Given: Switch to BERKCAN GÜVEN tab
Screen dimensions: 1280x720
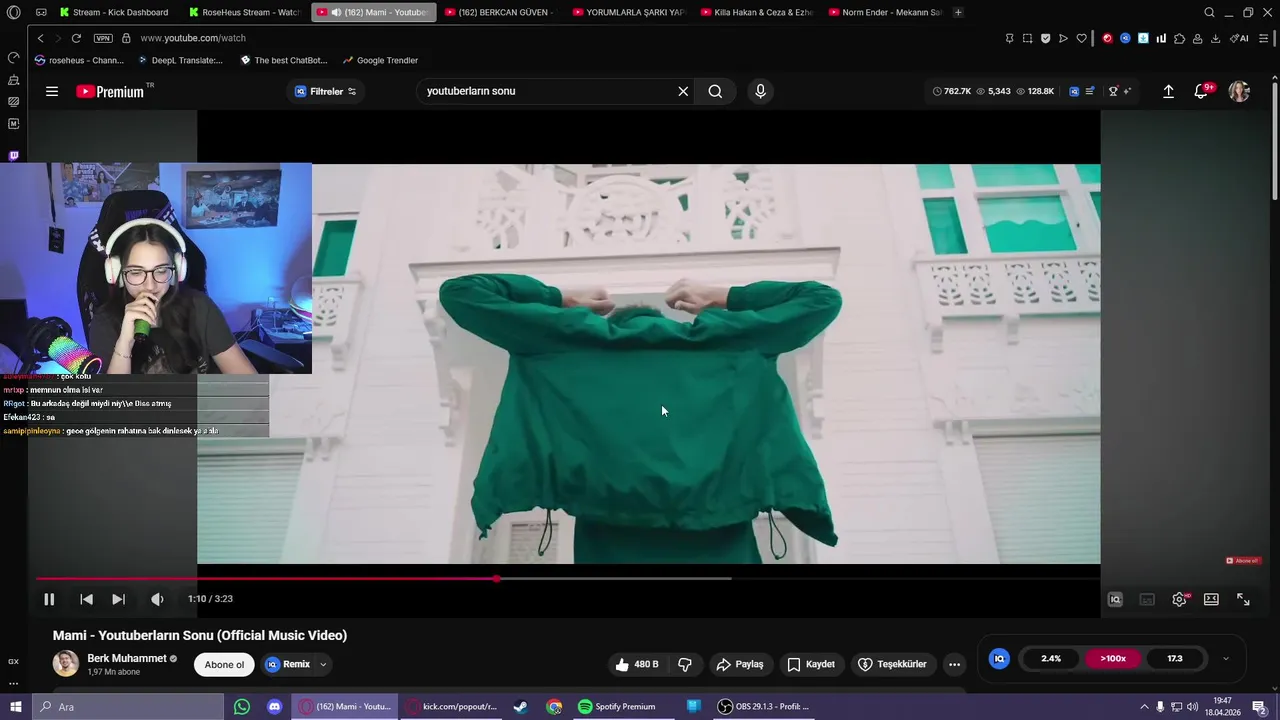Looking at the screenshot, I should click(x=500, y=12).
